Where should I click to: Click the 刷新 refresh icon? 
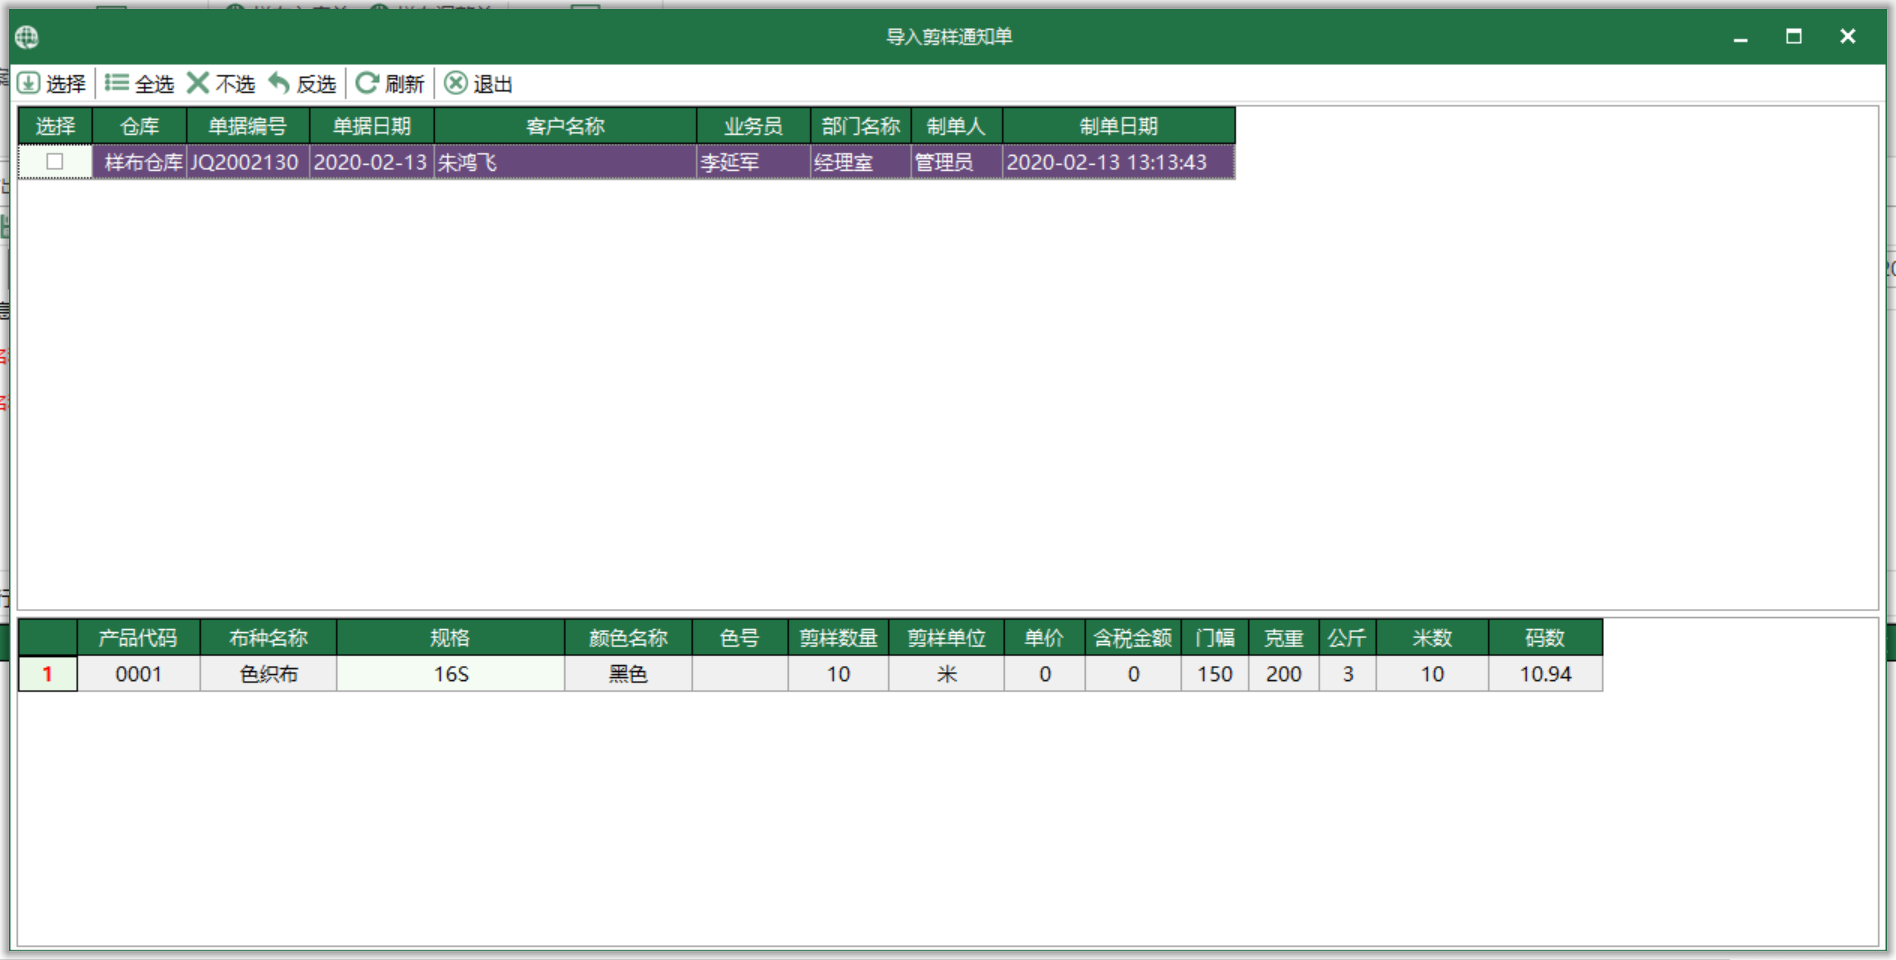(x=367, y=83)
